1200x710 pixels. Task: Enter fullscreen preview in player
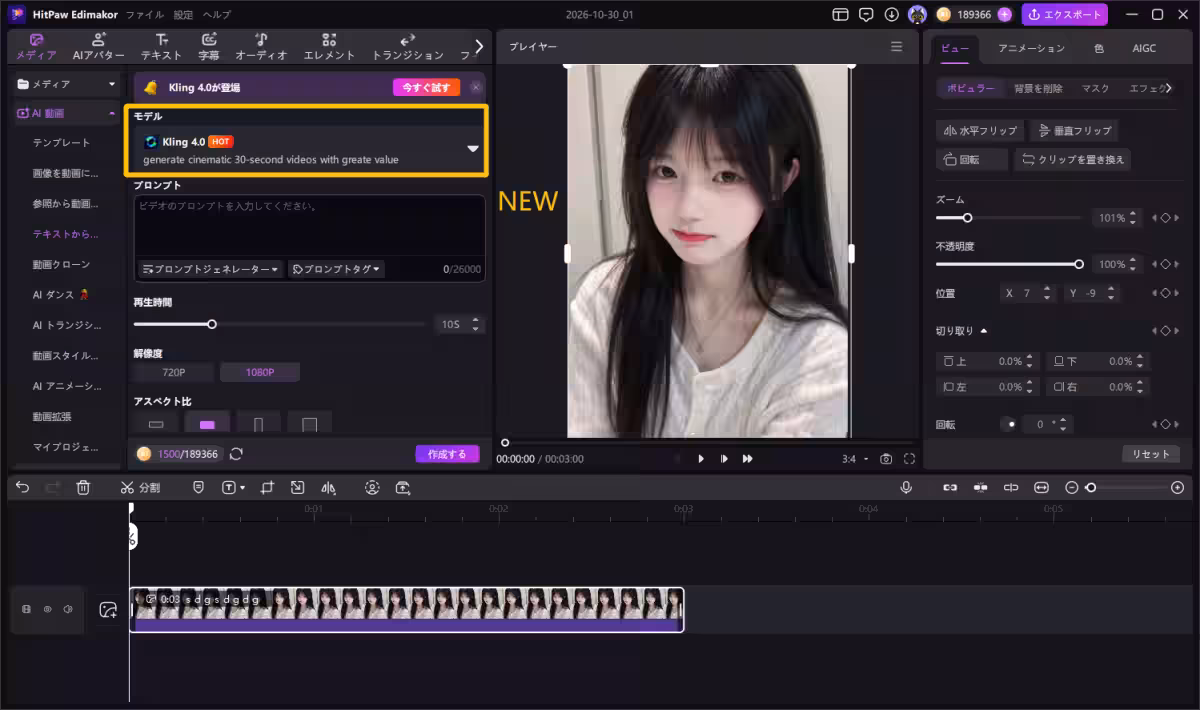coord(909,459)
